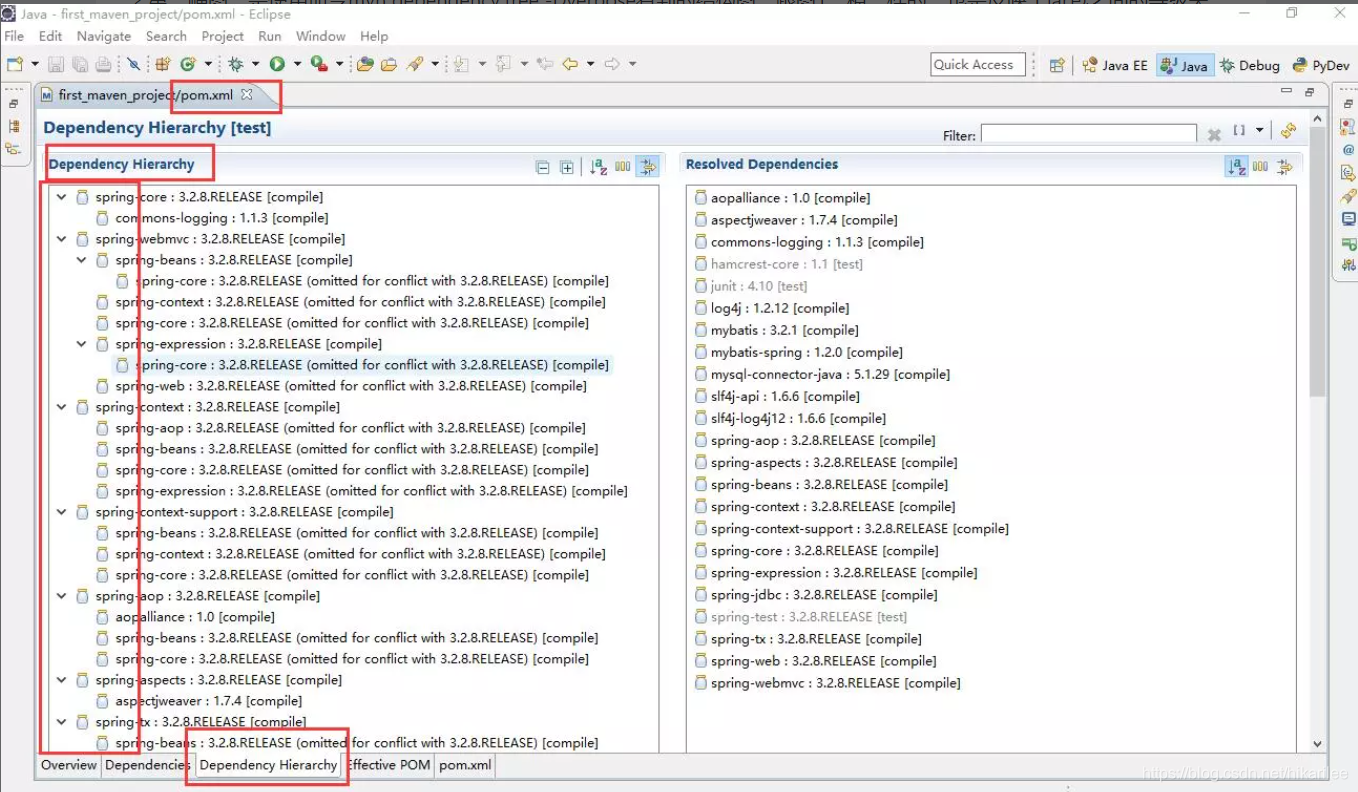Switch to the Effective POM tab
Screen dimensions: 1358x792
click(388, 765)
